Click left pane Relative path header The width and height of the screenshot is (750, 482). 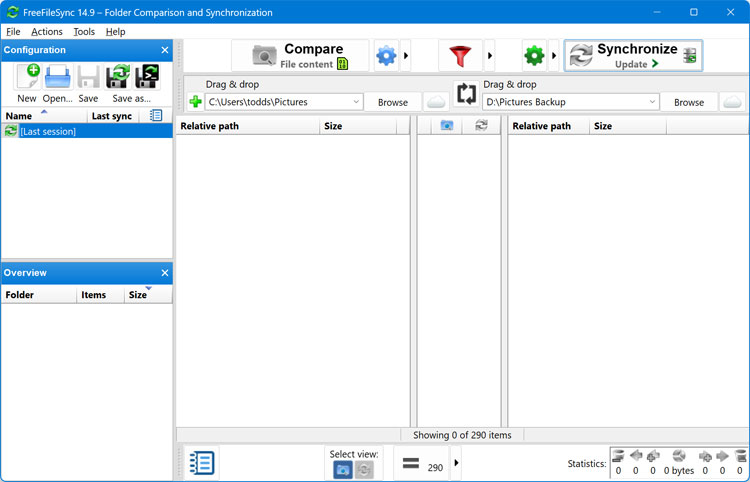248,126
